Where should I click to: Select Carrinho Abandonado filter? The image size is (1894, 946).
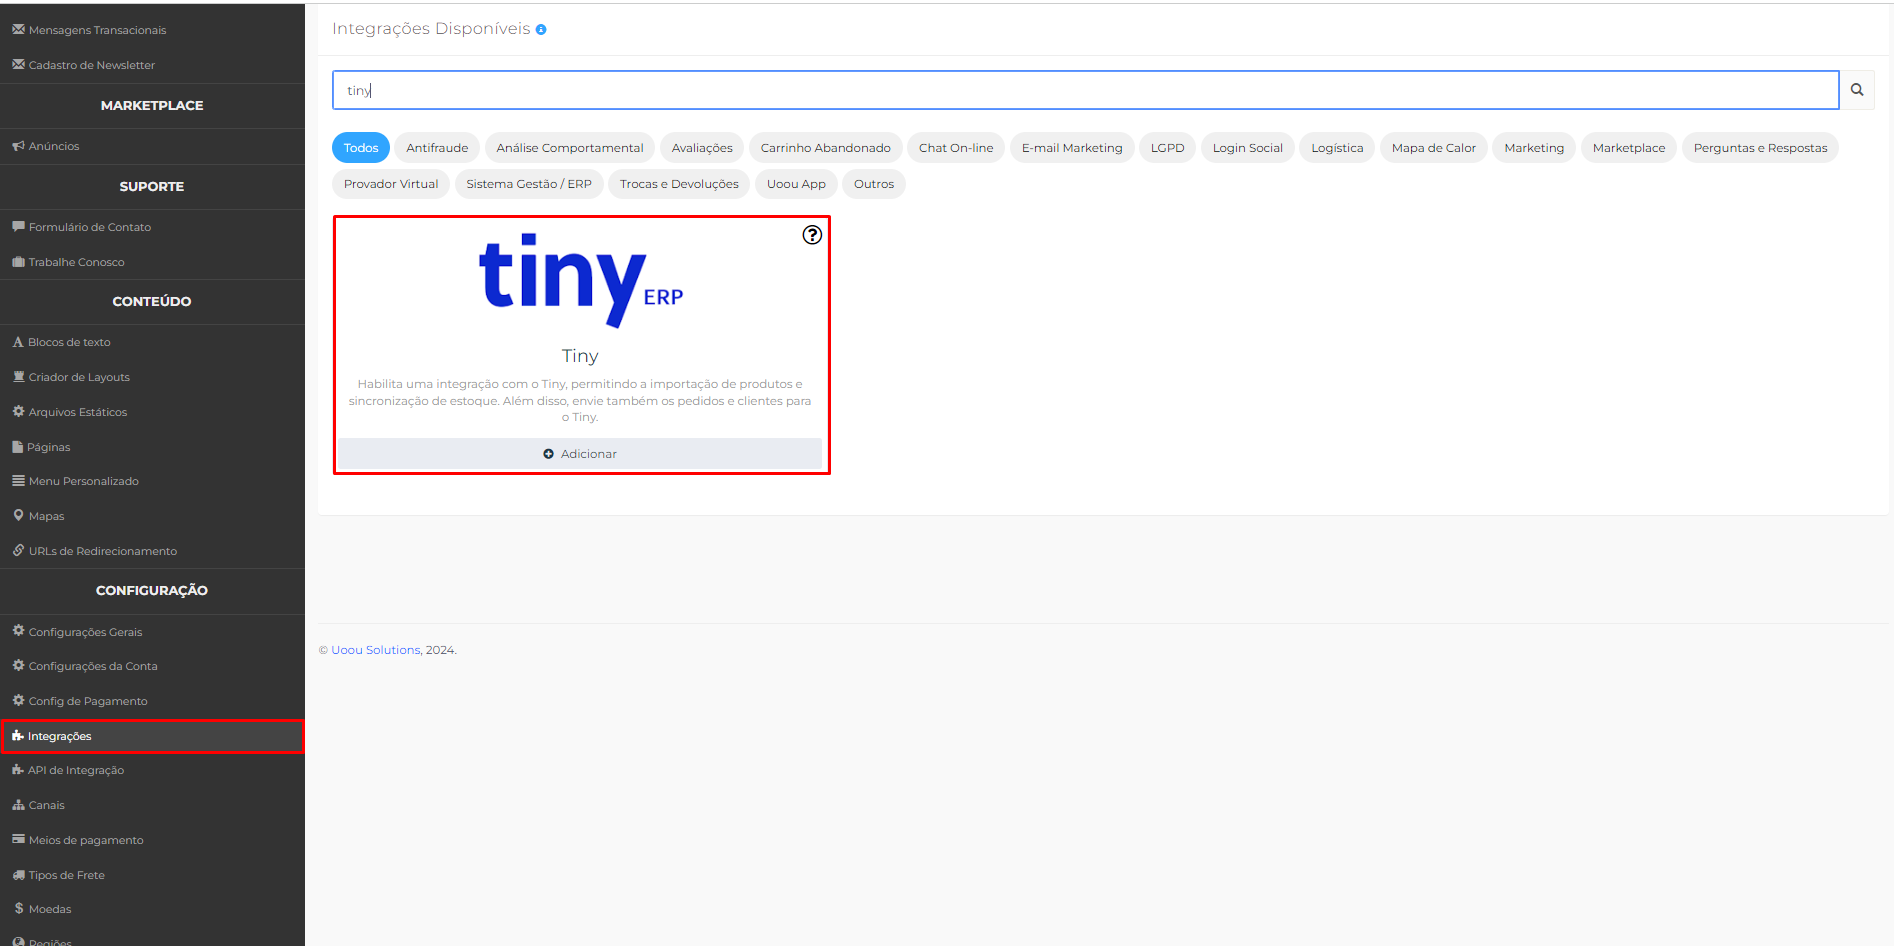pyautogui.click(x=826, y=148)
